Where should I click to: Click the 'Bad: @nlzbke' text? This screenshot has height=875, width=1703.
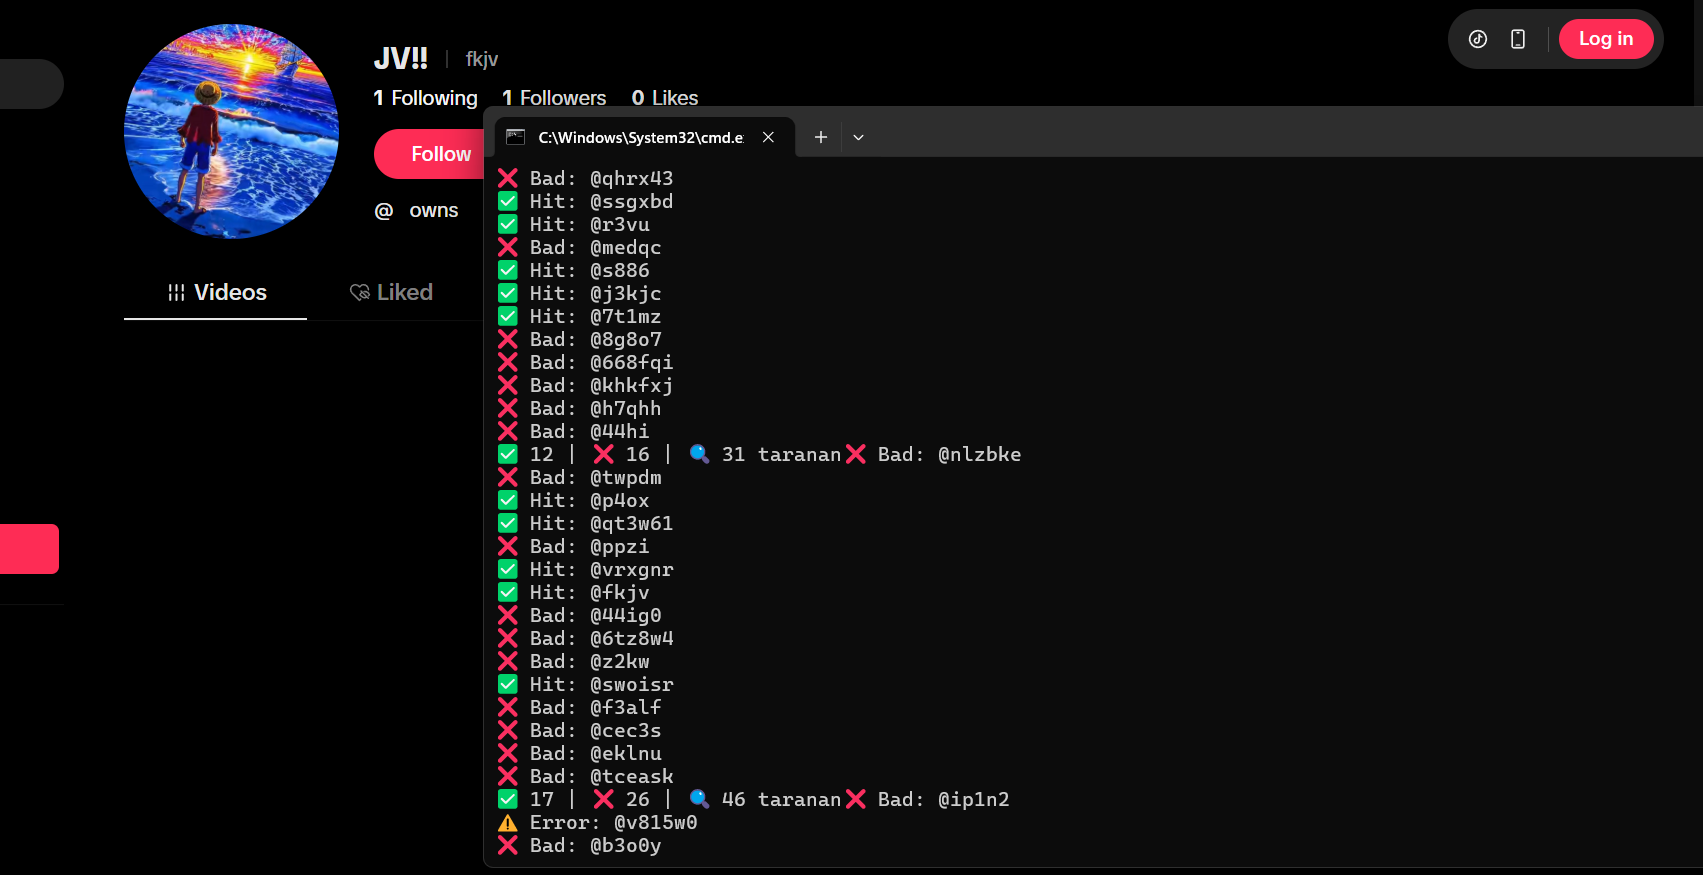(949, 454)
